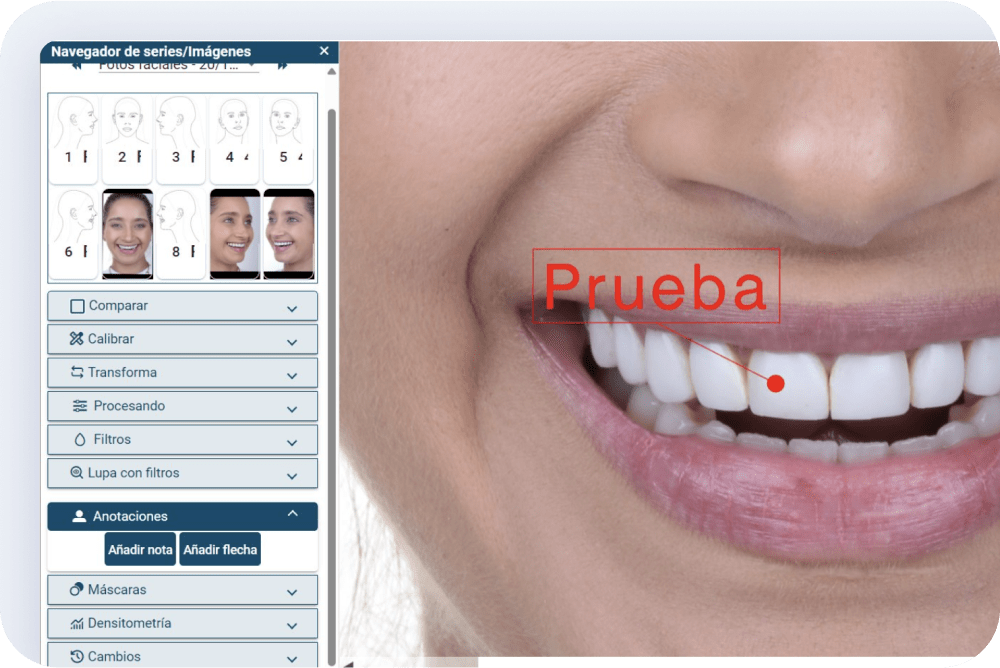The image size is (1000, 668).
Task: Click the Densitometría chart icon
Action: [x=77, y=623]
